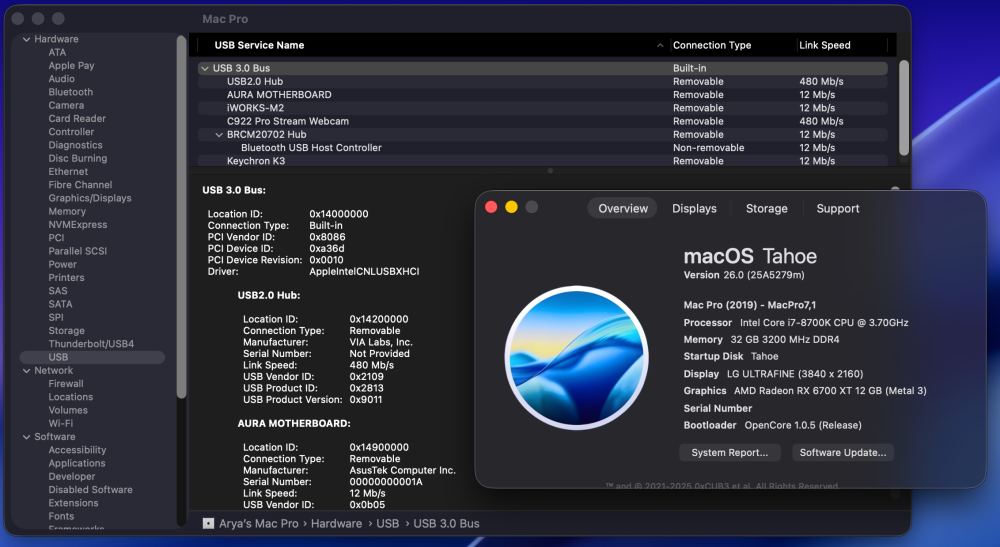Select Memory in the Hardware list
Image resolution: width=1000 pixels, height=547 pixels.
(x=66, y=212)
